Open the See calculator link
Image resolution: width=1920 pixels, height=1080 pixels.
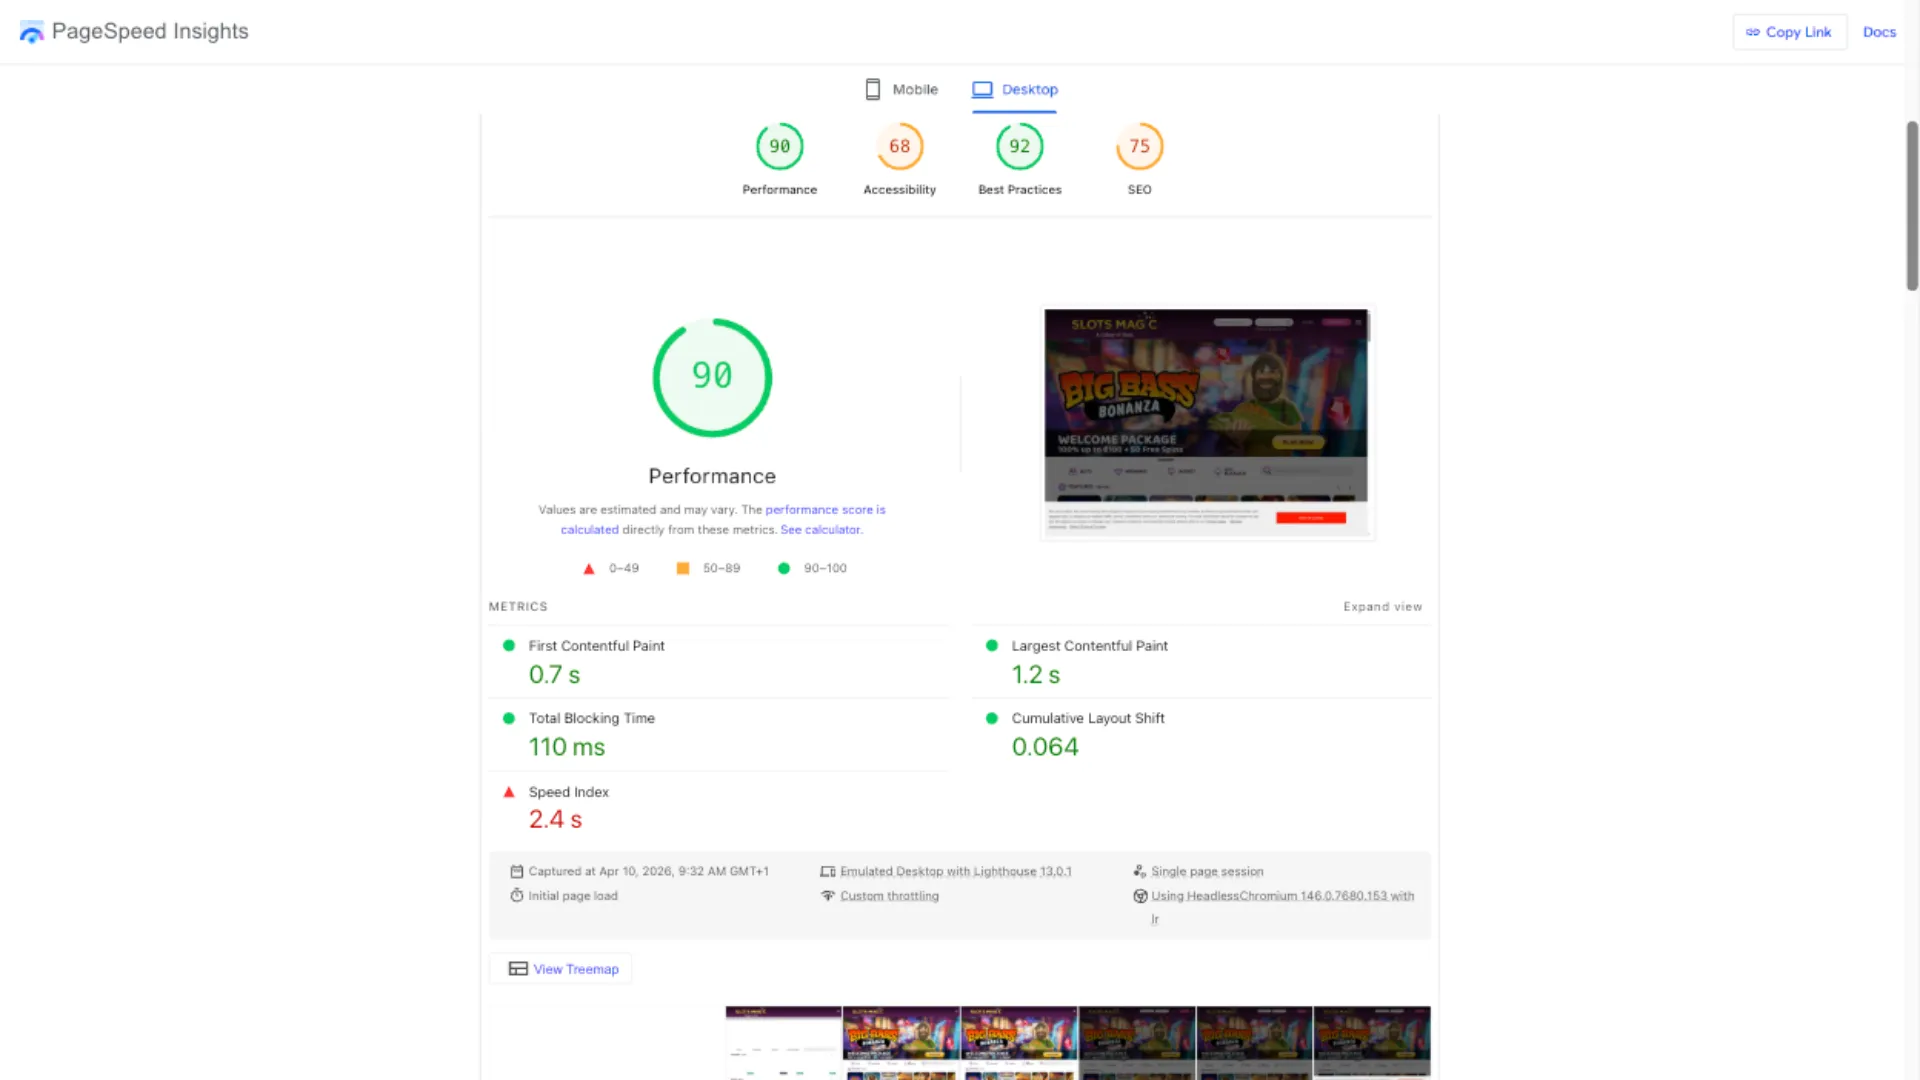[820, 530]
